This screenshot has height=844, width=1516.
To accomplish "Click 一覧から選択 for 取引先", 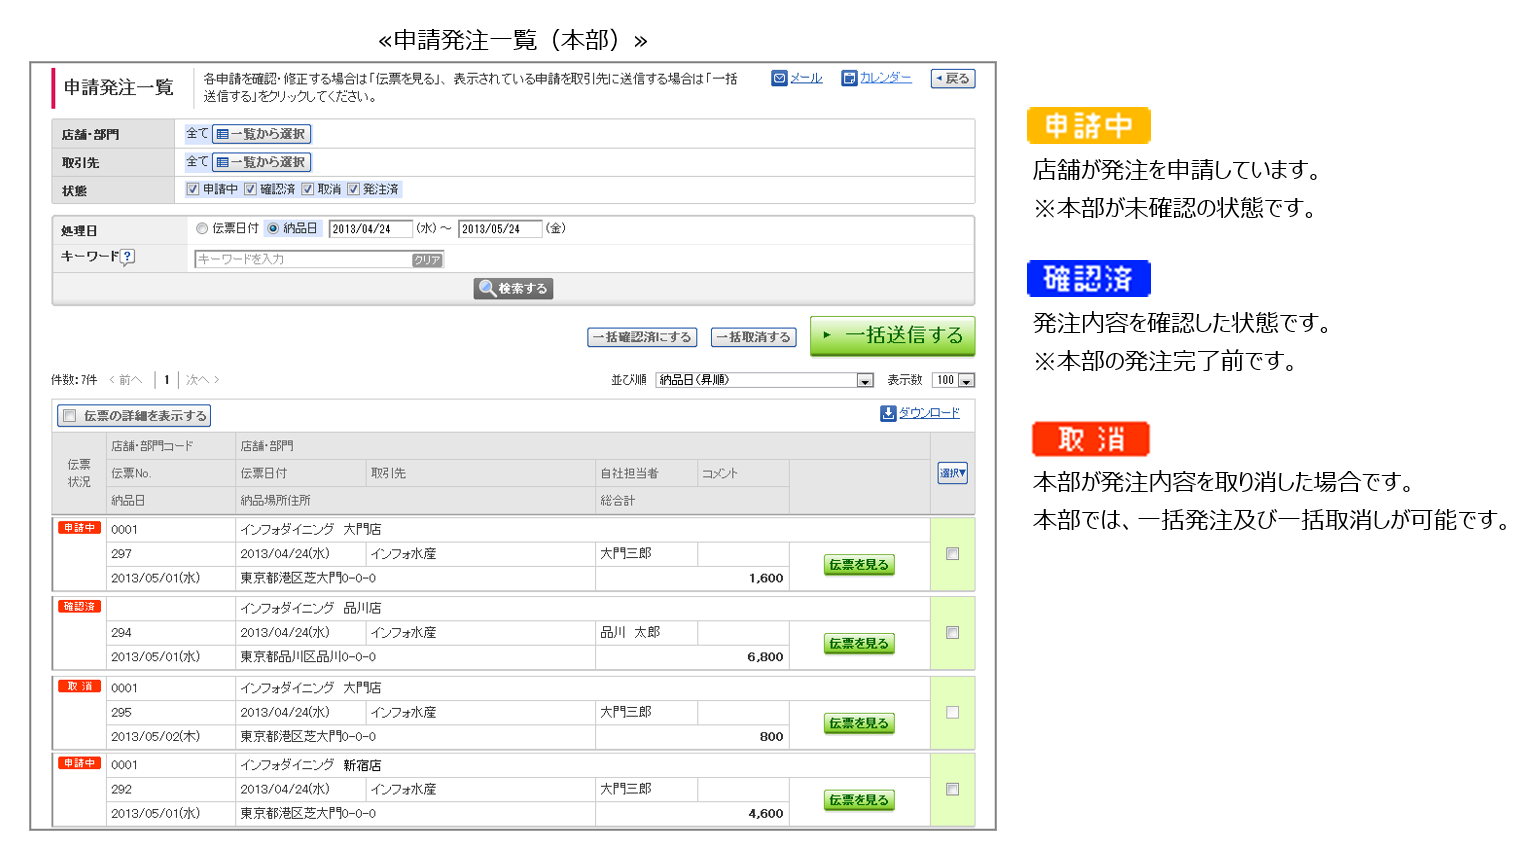I will click(261, 162).
